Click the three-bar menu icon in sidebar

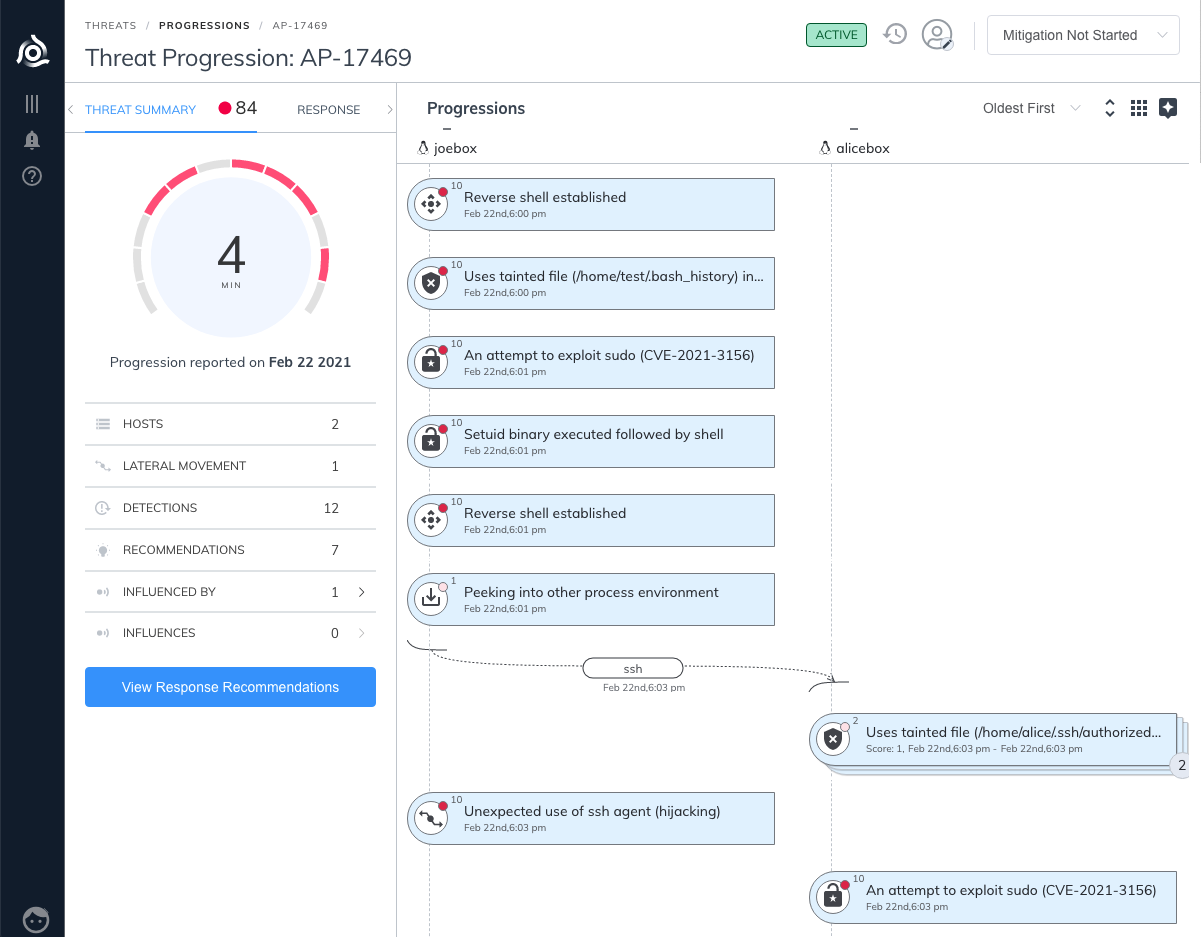(32, 104)
